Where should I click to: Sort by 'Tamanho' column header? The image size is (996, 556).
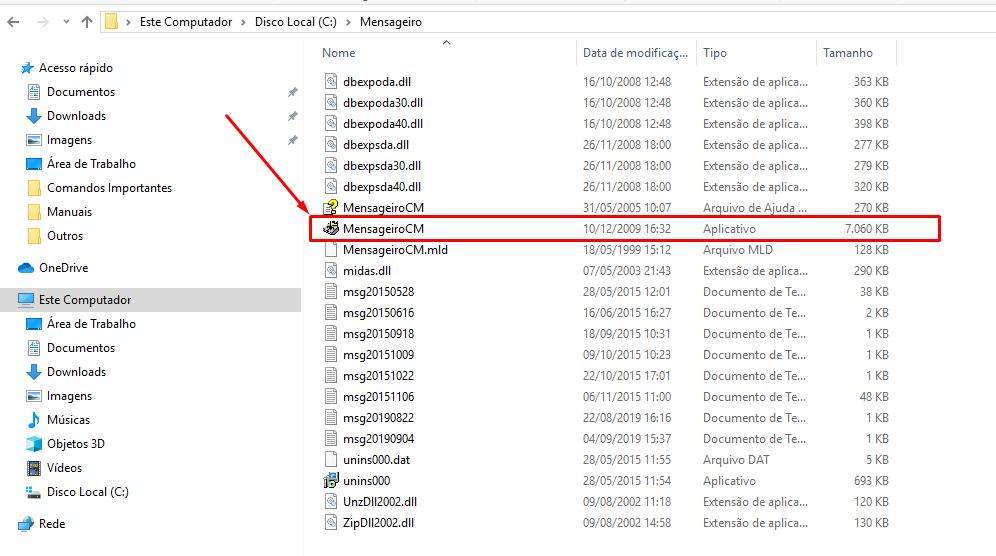(848, 53)
